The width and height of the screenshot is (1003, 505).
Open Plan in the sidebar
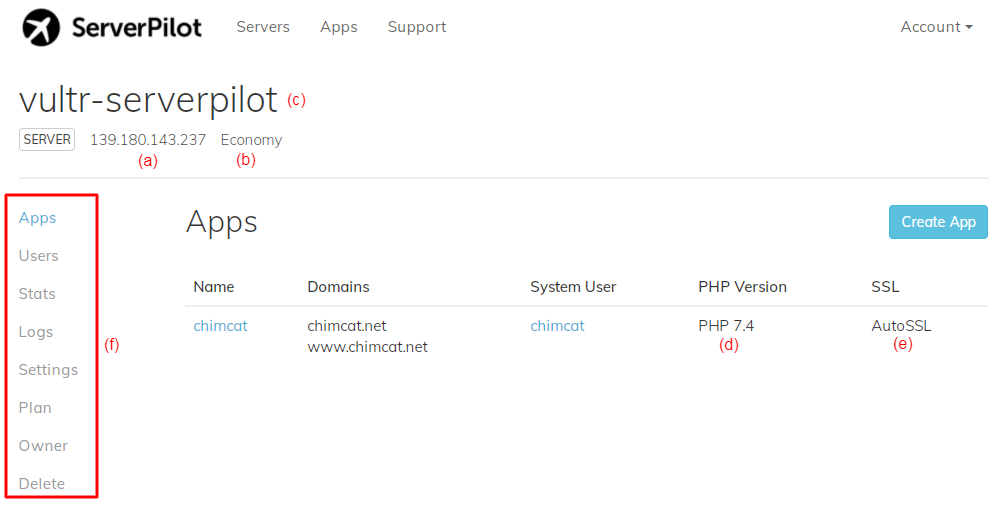(x=35, y=408)
